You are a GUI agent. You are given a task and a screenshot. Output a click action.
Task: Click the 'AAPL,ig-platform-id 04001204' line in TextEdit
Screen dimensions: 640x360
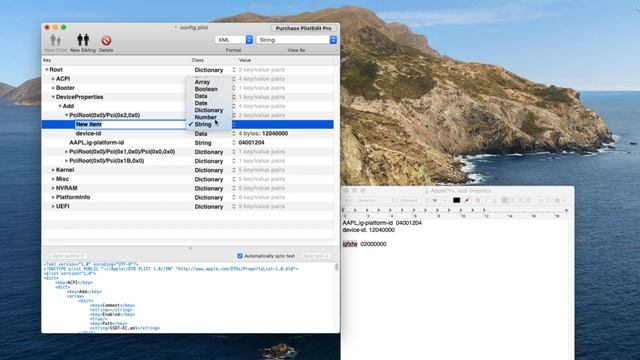tap(382, 223)
